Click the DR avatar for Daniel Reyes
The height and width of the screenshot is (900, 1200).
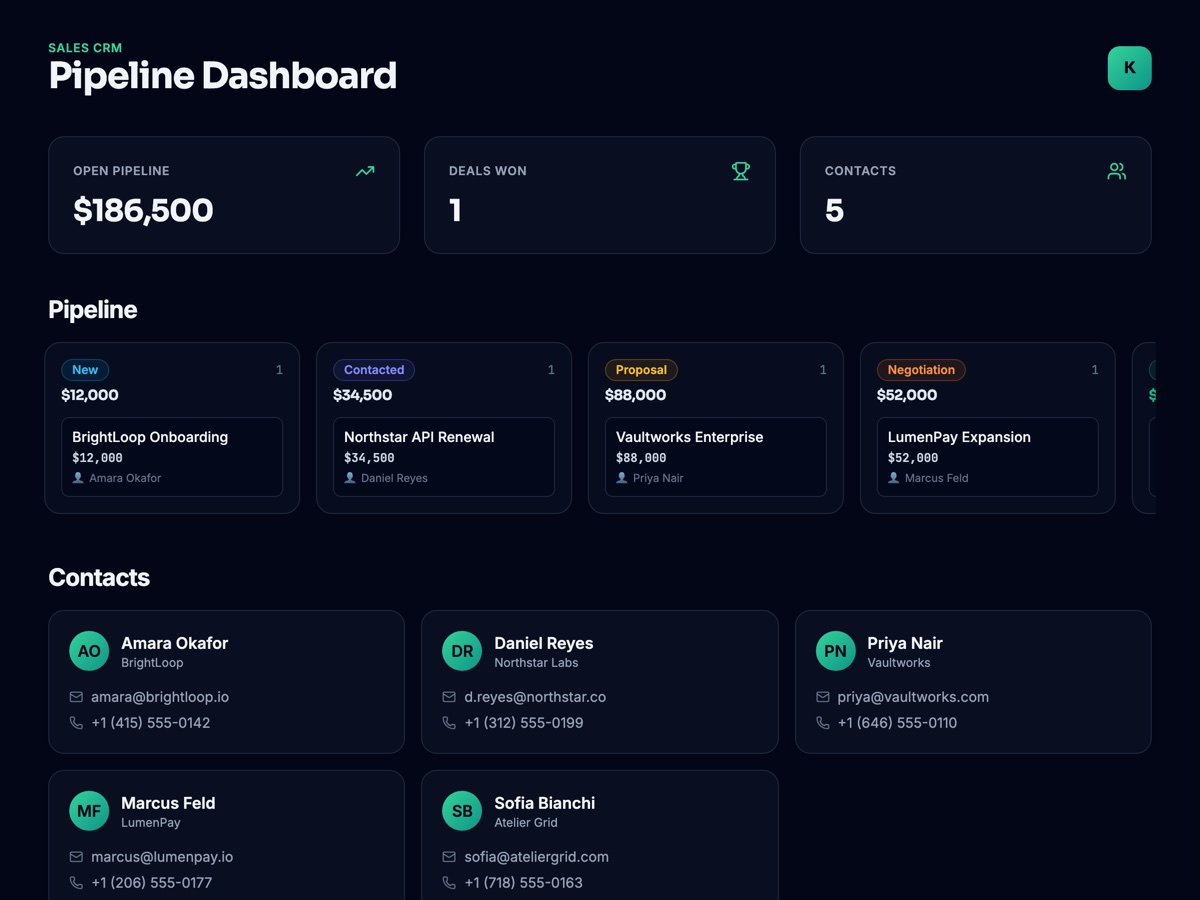coord(462,651)
